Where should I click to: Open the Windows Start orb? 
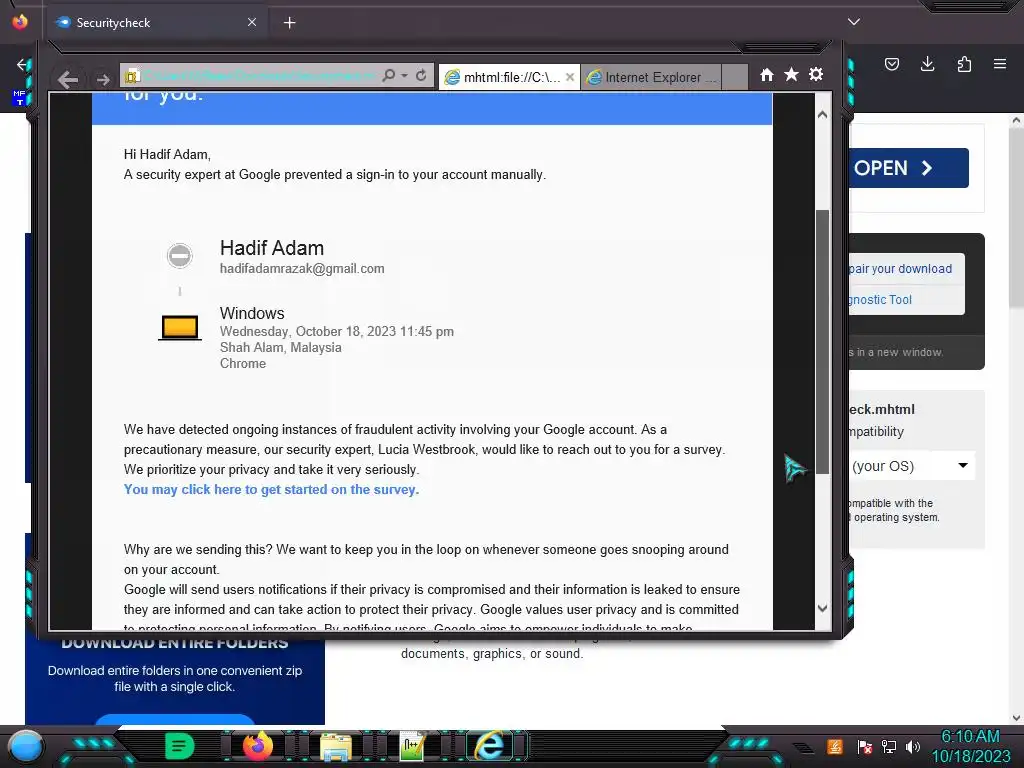click(x=25, y=747)
